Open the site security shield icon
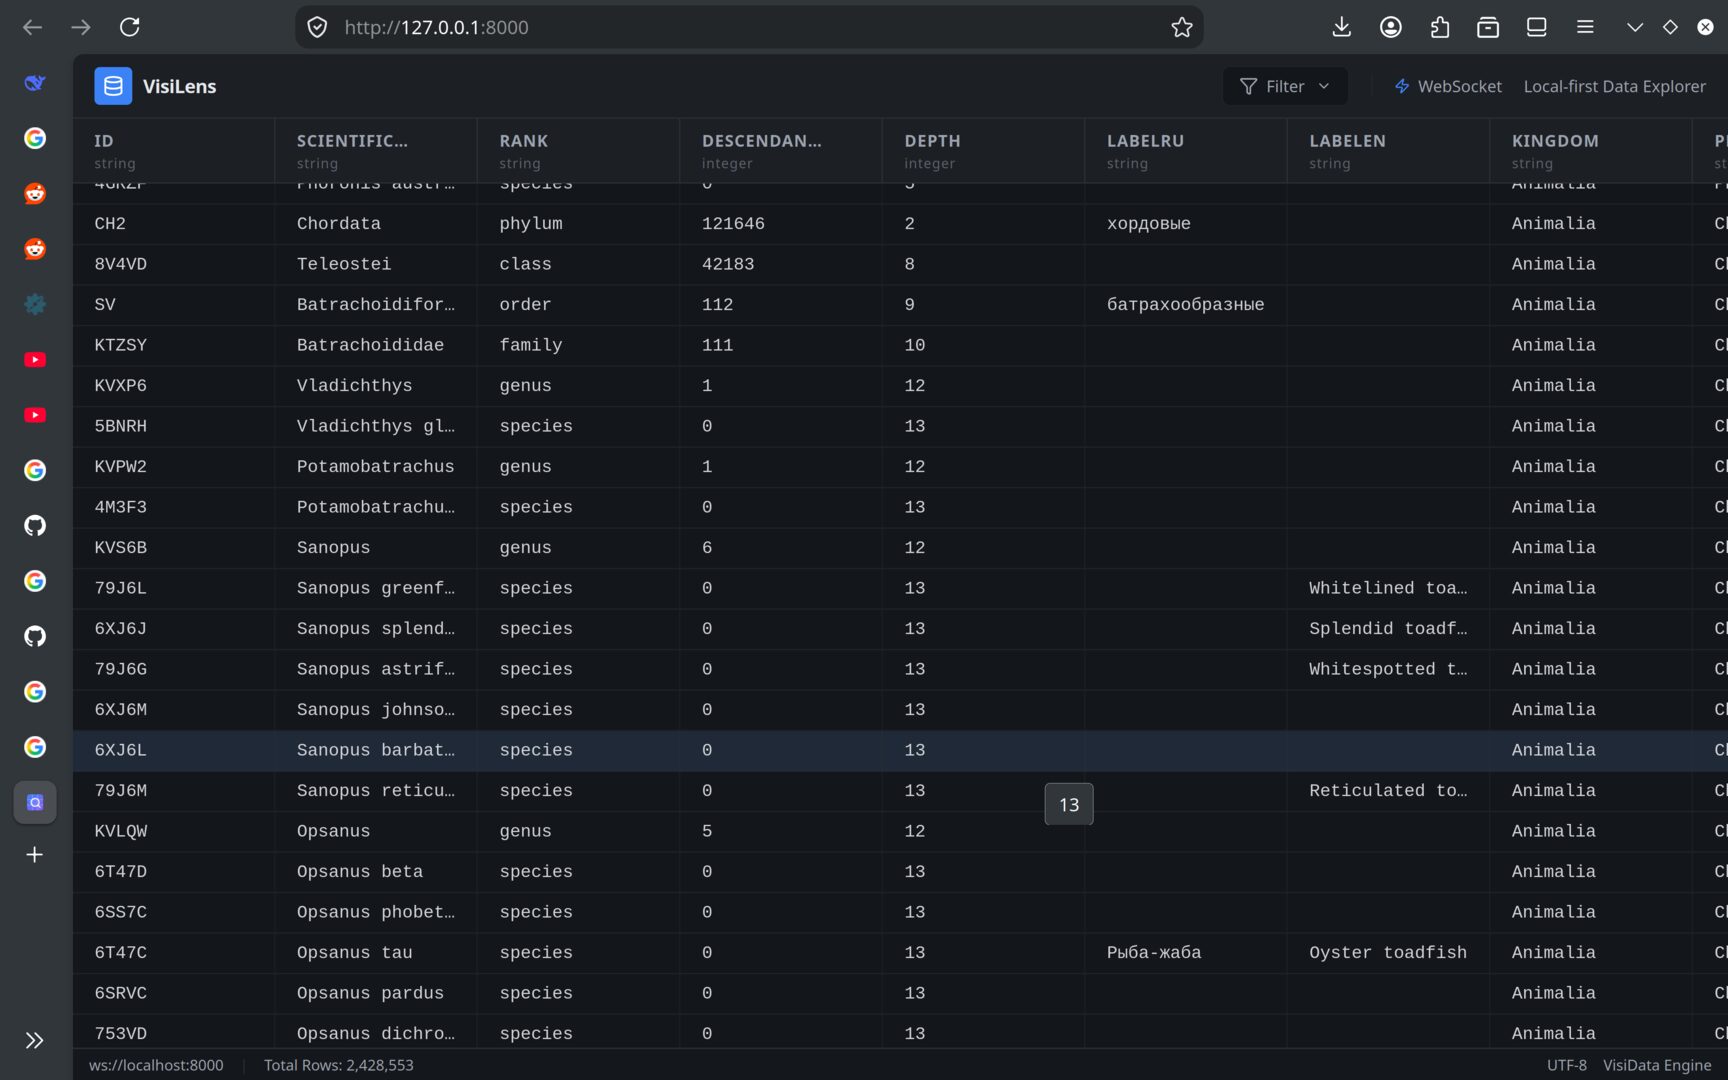Viewport: 1728px width, 1080px height. pyautogui.click(x=317, y=27)
